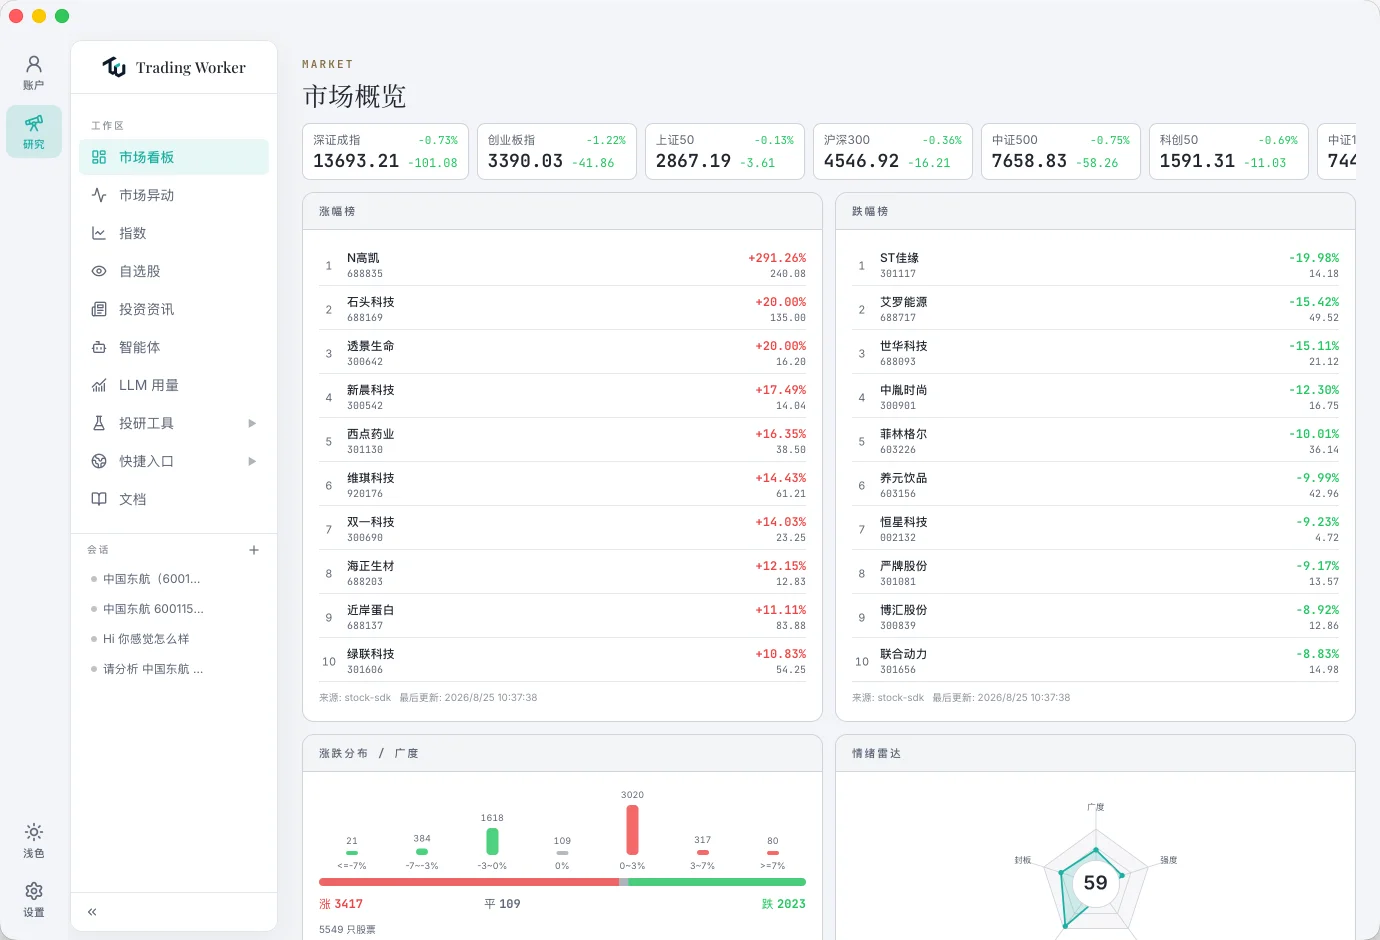This screenshot has width=1380, height=940.
Task: Click 西点药业 row in 涨幅榜
Action: tap(562, 441)
